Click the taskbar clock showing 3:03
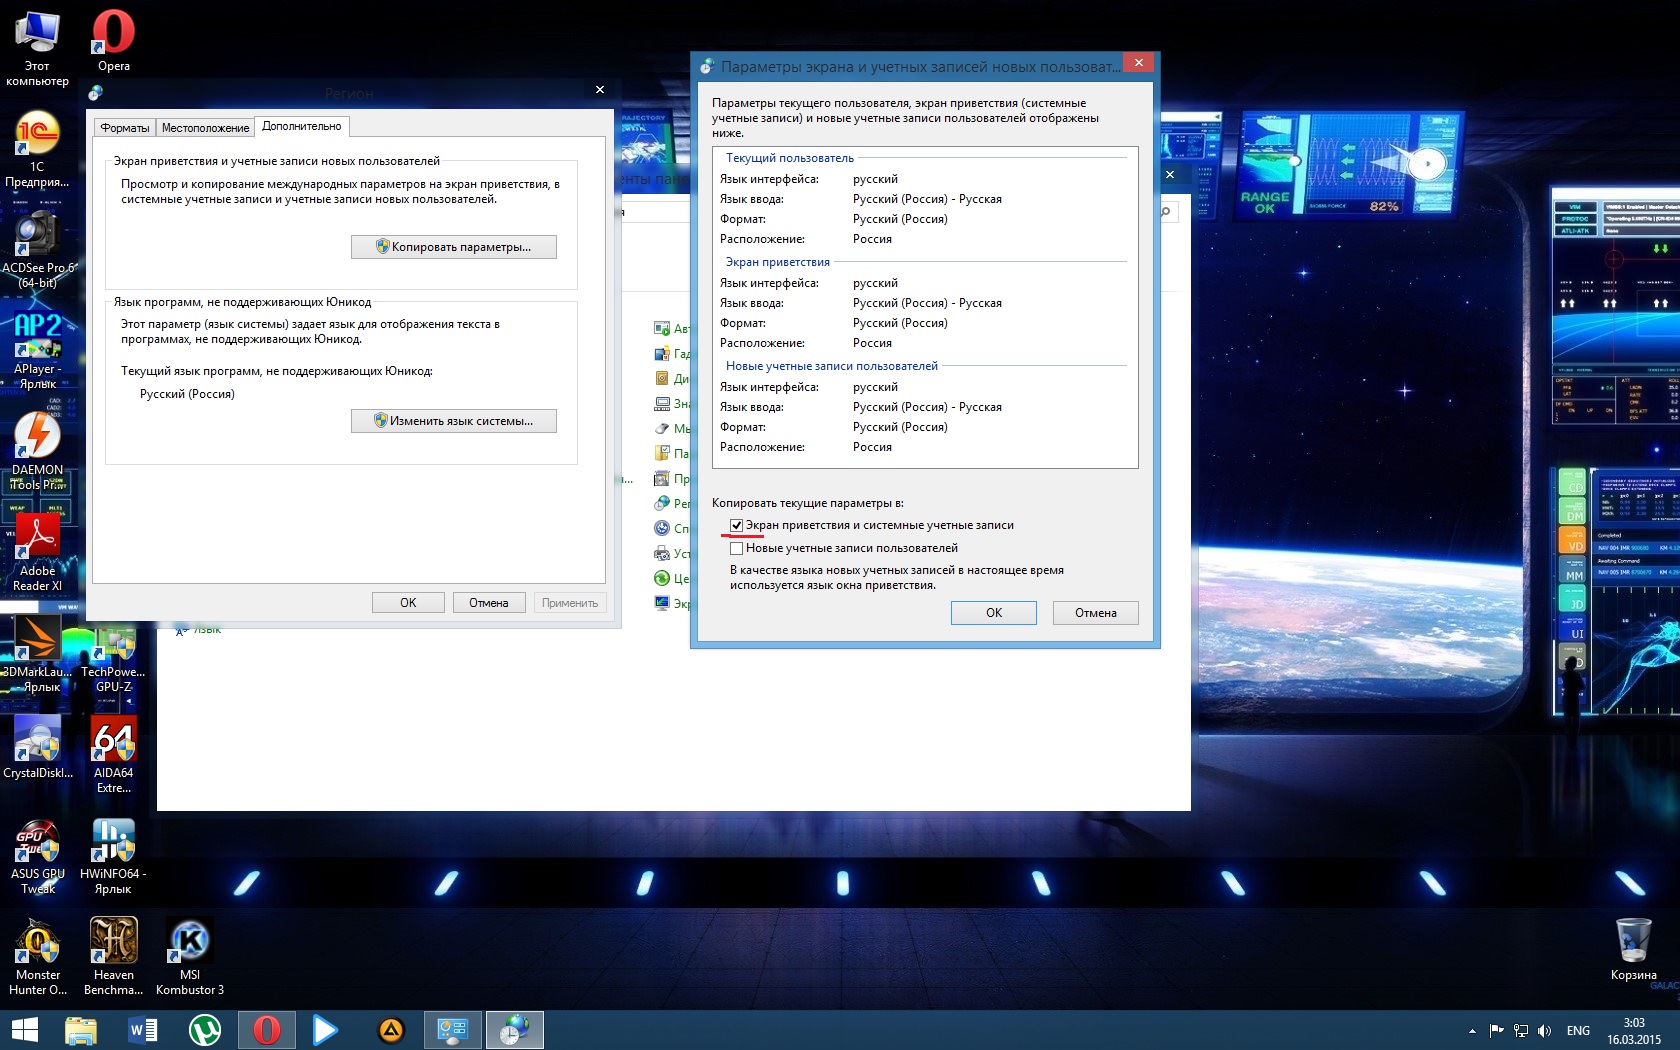Viewport: 1680px width, 1050px height. click(1634, 1030)
